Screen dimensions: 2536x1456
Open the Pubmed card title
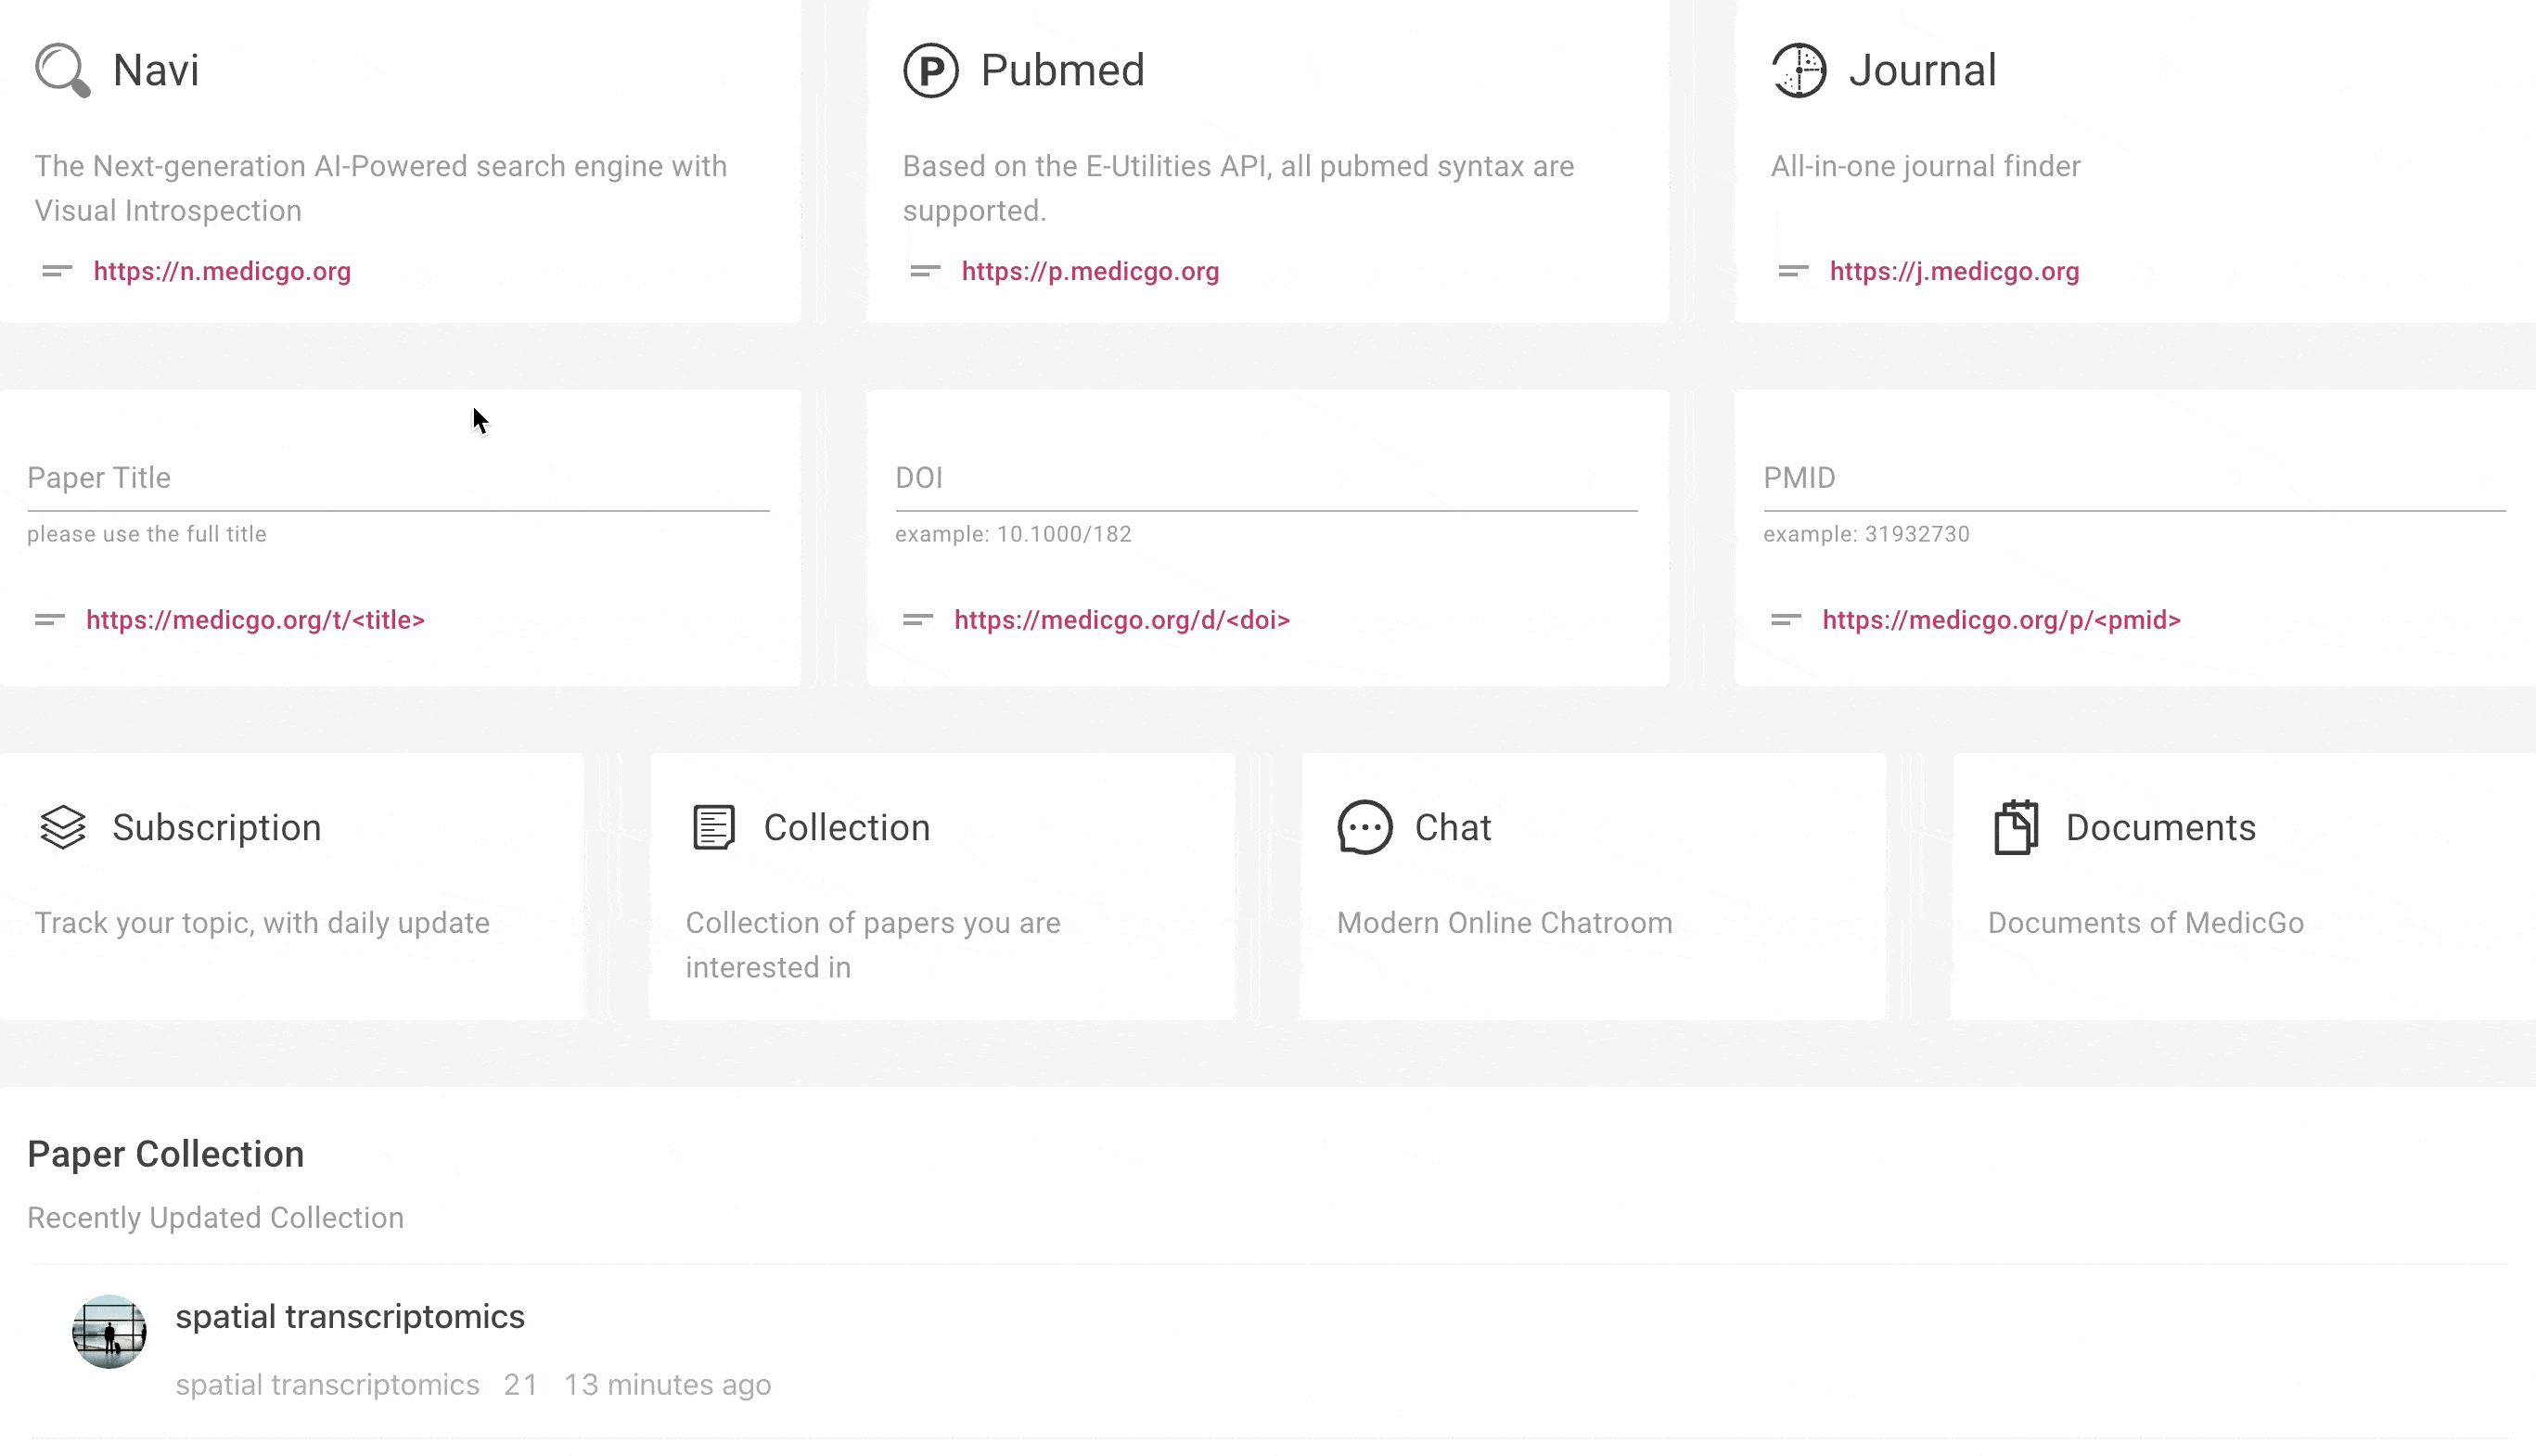point(1062,70)
